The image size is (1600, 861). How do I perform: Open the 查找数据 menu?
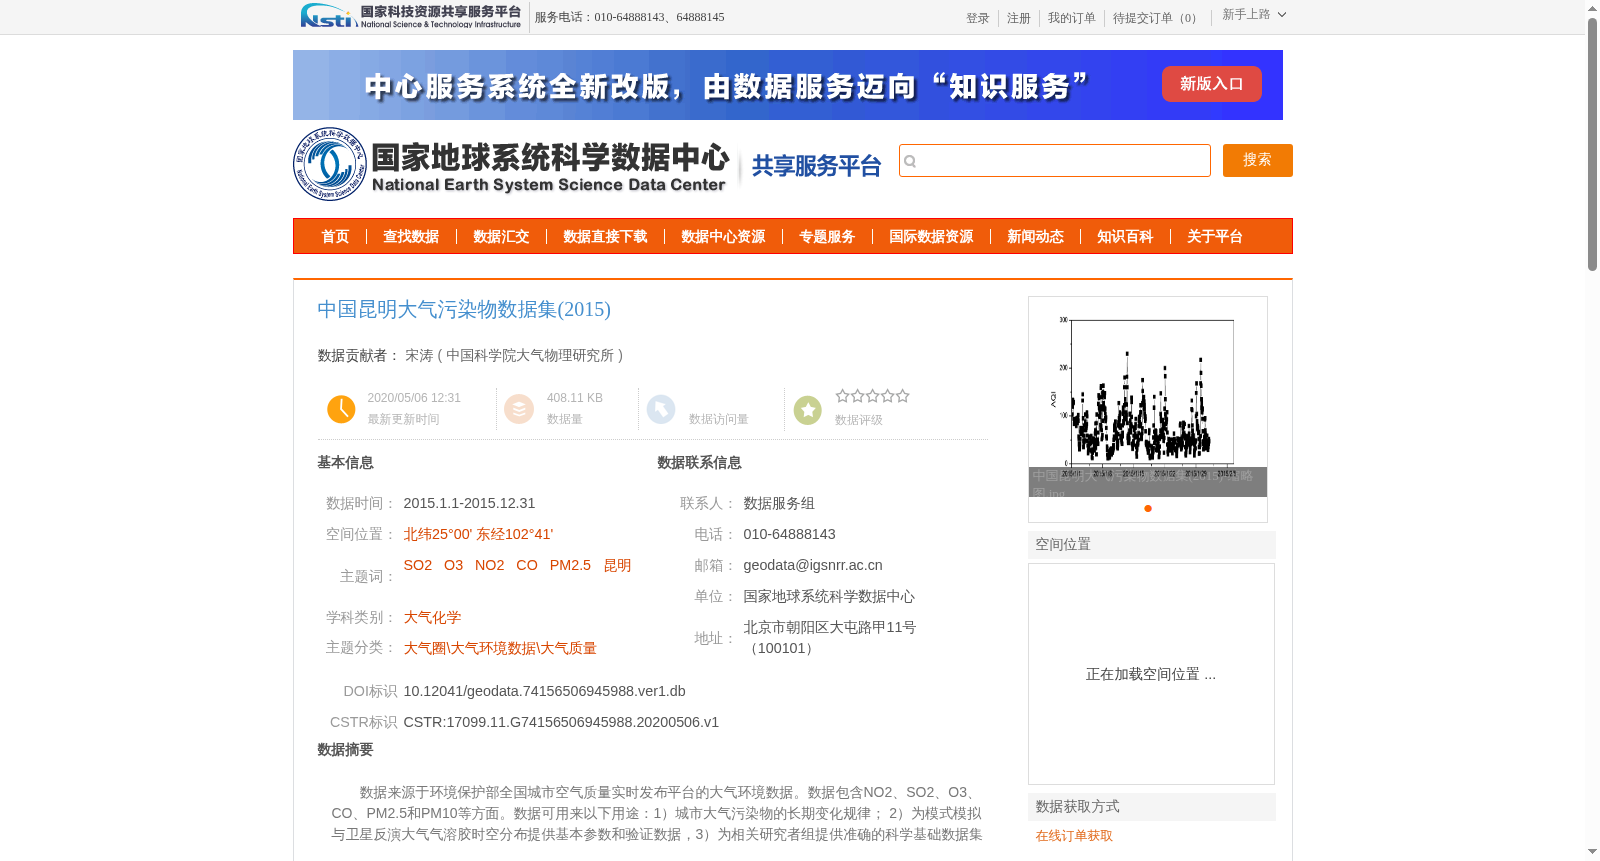tap(411, 236)
